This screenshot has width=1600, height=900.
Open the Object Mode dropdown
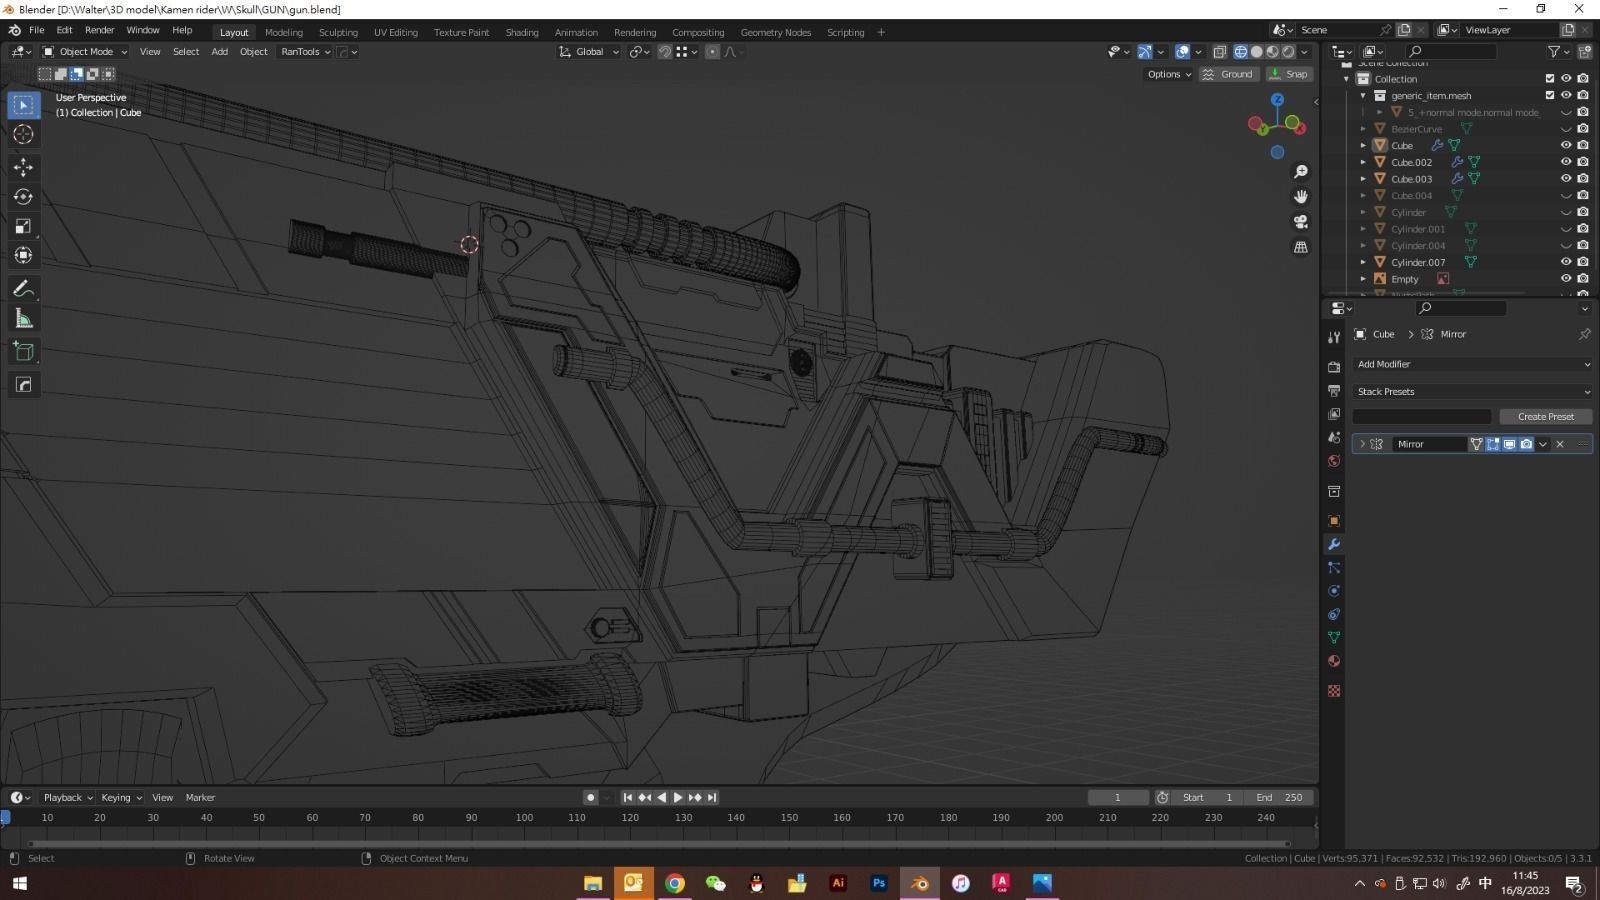tap(85, 52)
